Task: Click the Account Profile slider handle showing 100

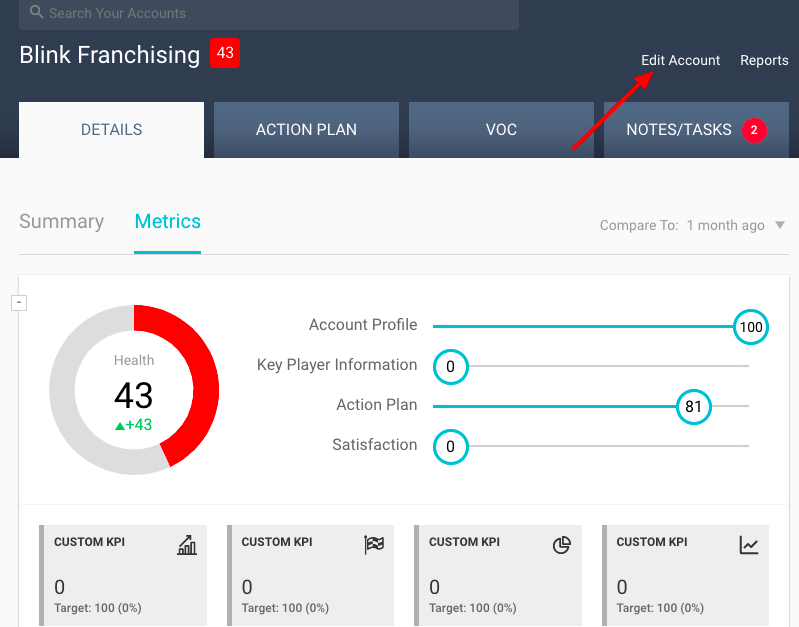Action: click(751, 327)
